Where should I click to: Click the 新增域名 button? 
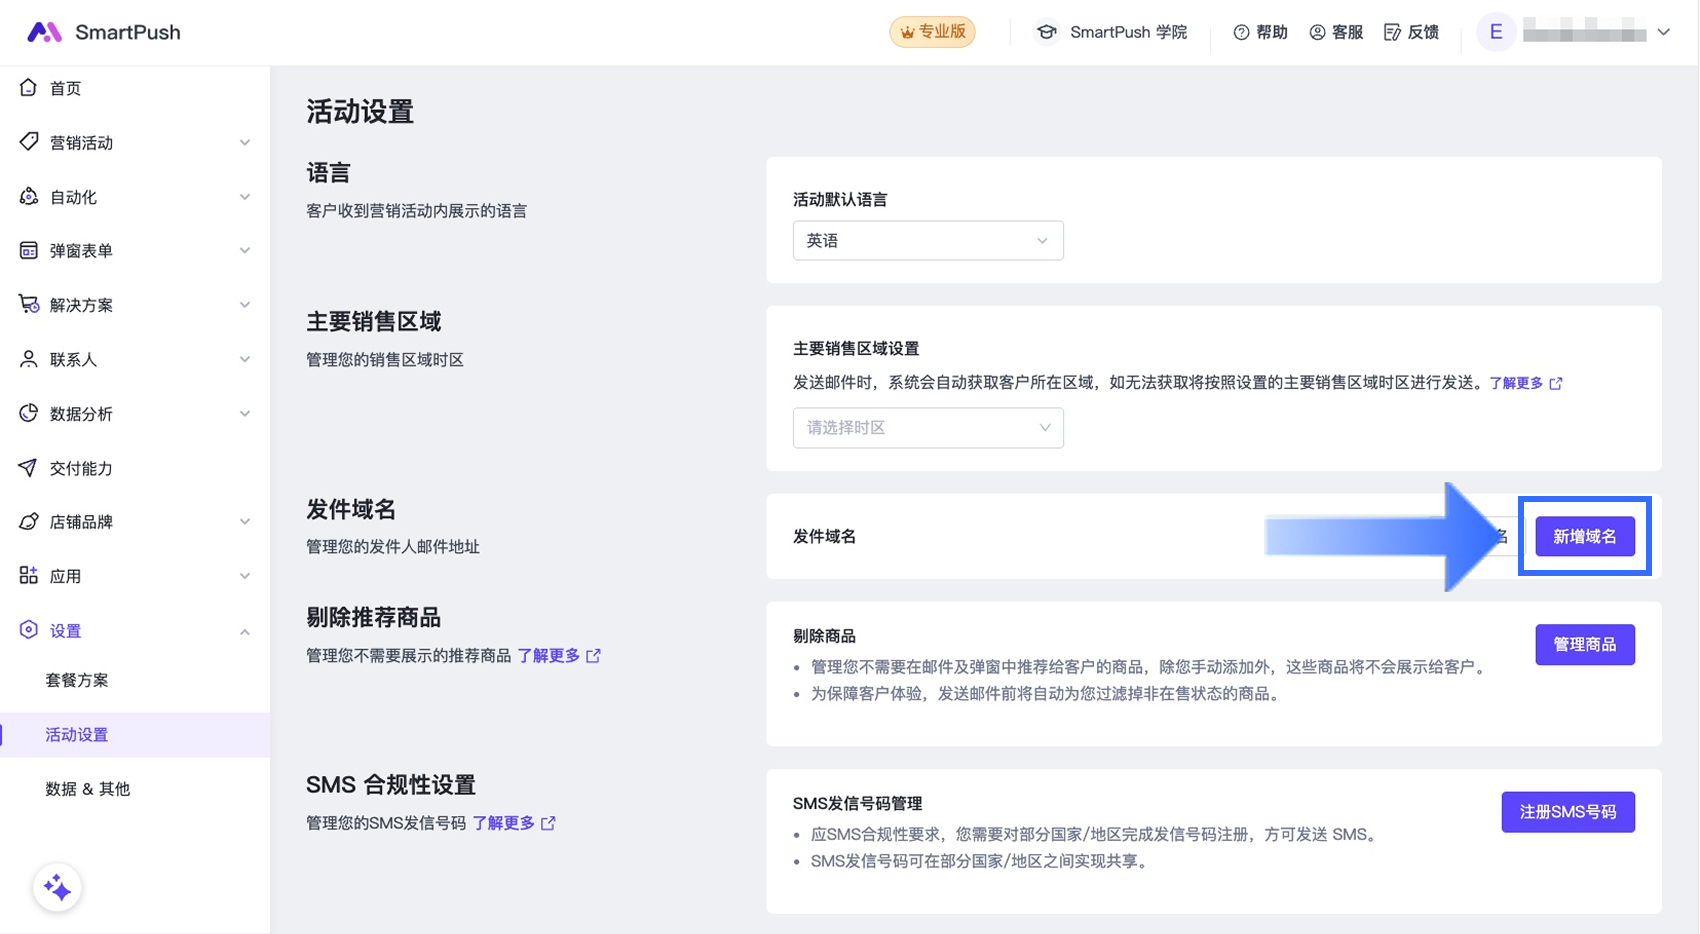(1584, 537)
